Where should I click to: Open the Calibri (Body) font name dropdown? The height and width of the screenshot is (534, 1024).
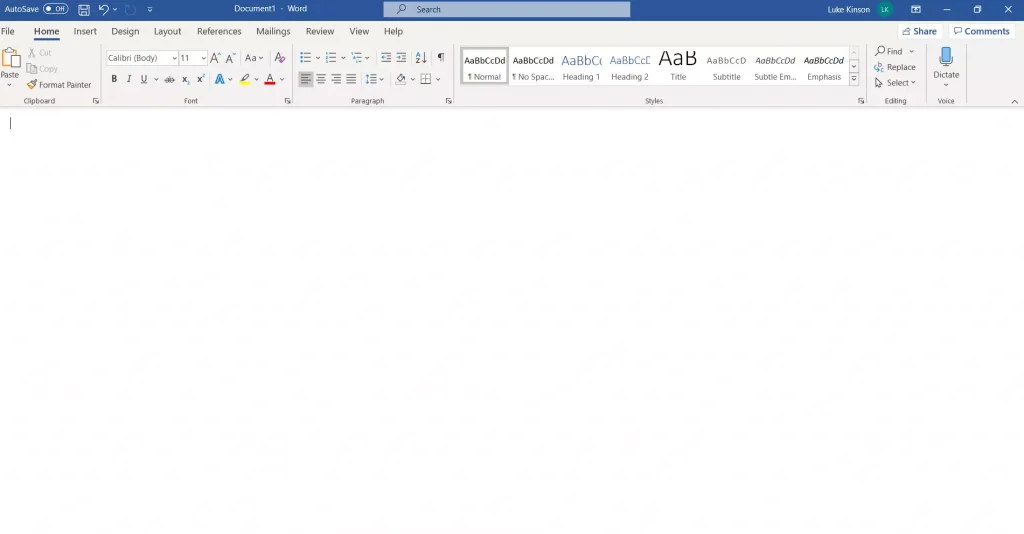[174, 58]
